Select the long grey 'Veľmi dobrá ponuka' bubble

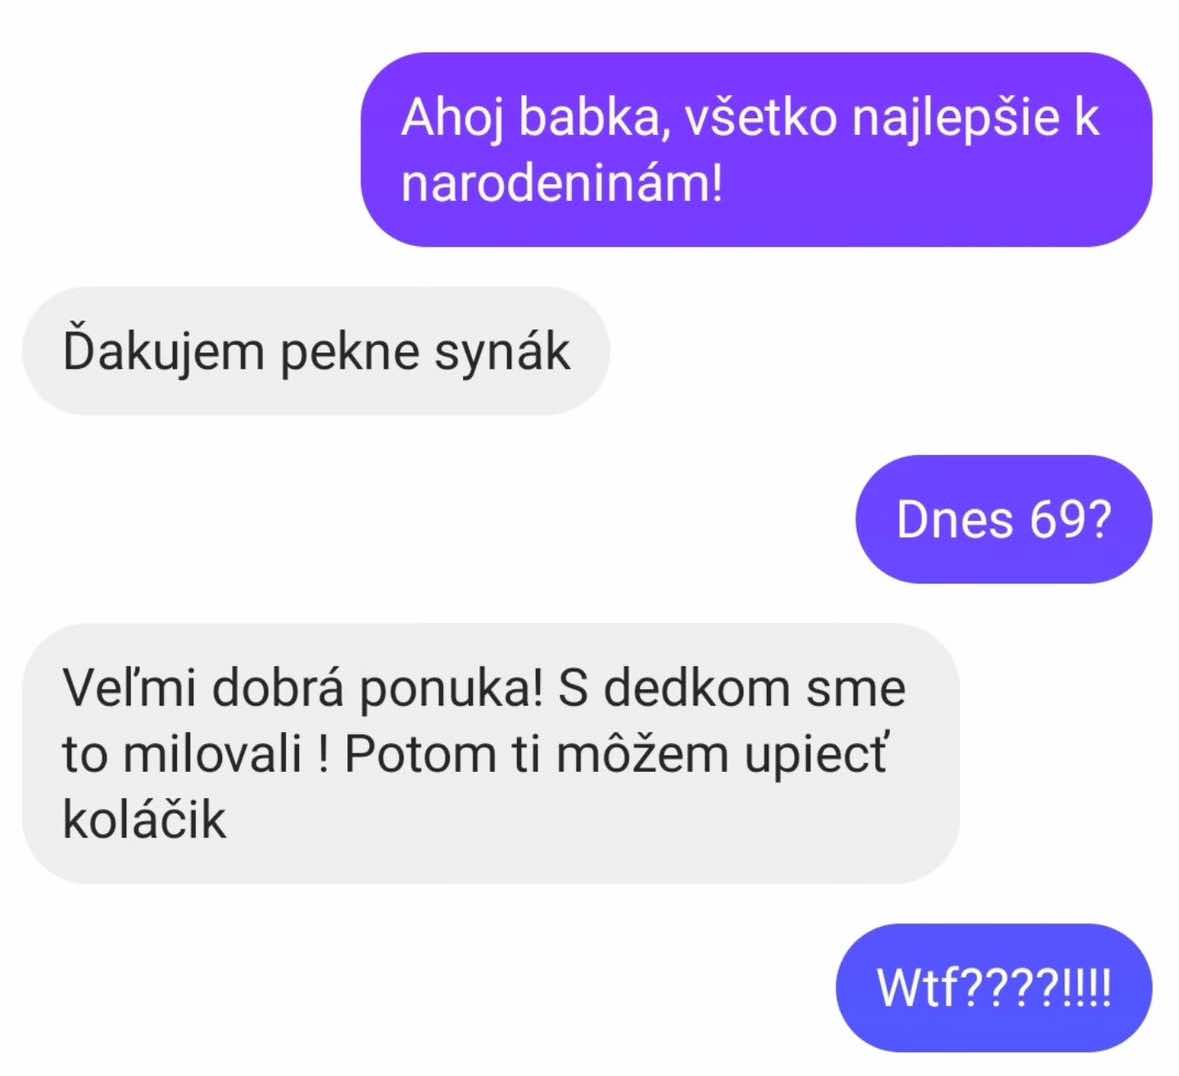491,753
